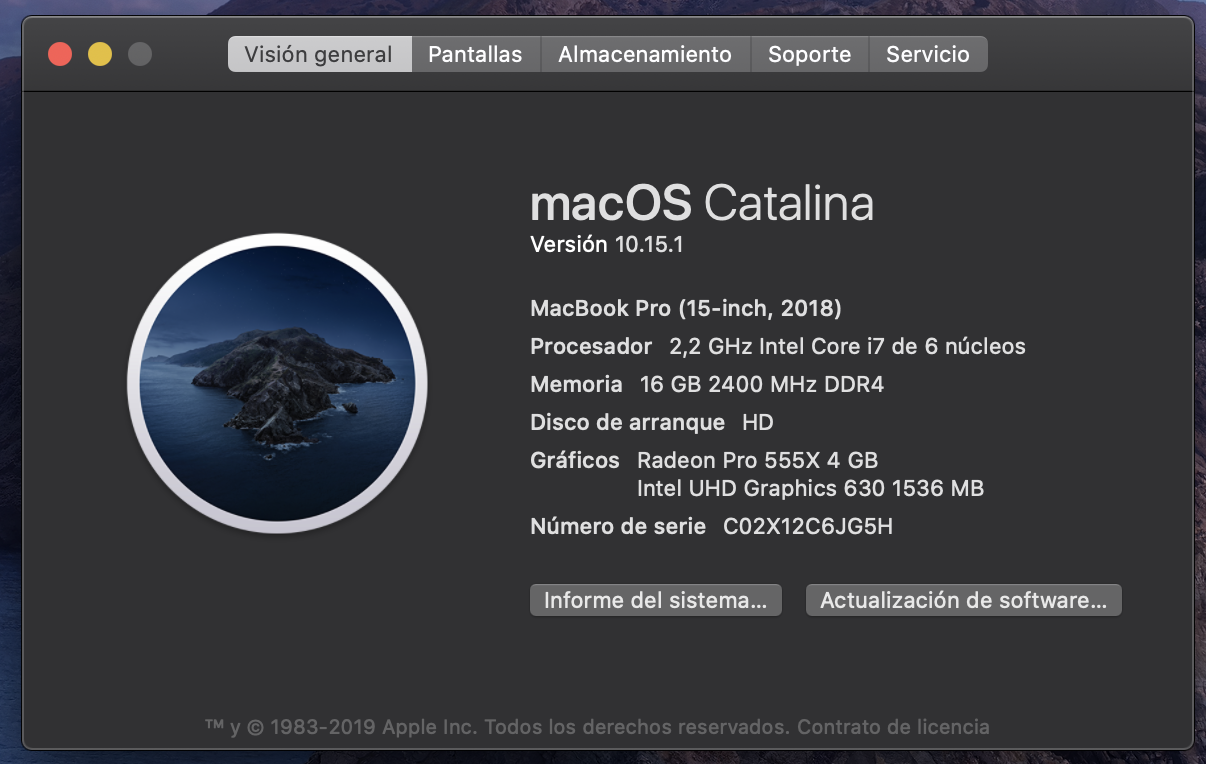Click the macOS Catalina title text
This screenshot has height=764, width=1206.
click(702, 203)
